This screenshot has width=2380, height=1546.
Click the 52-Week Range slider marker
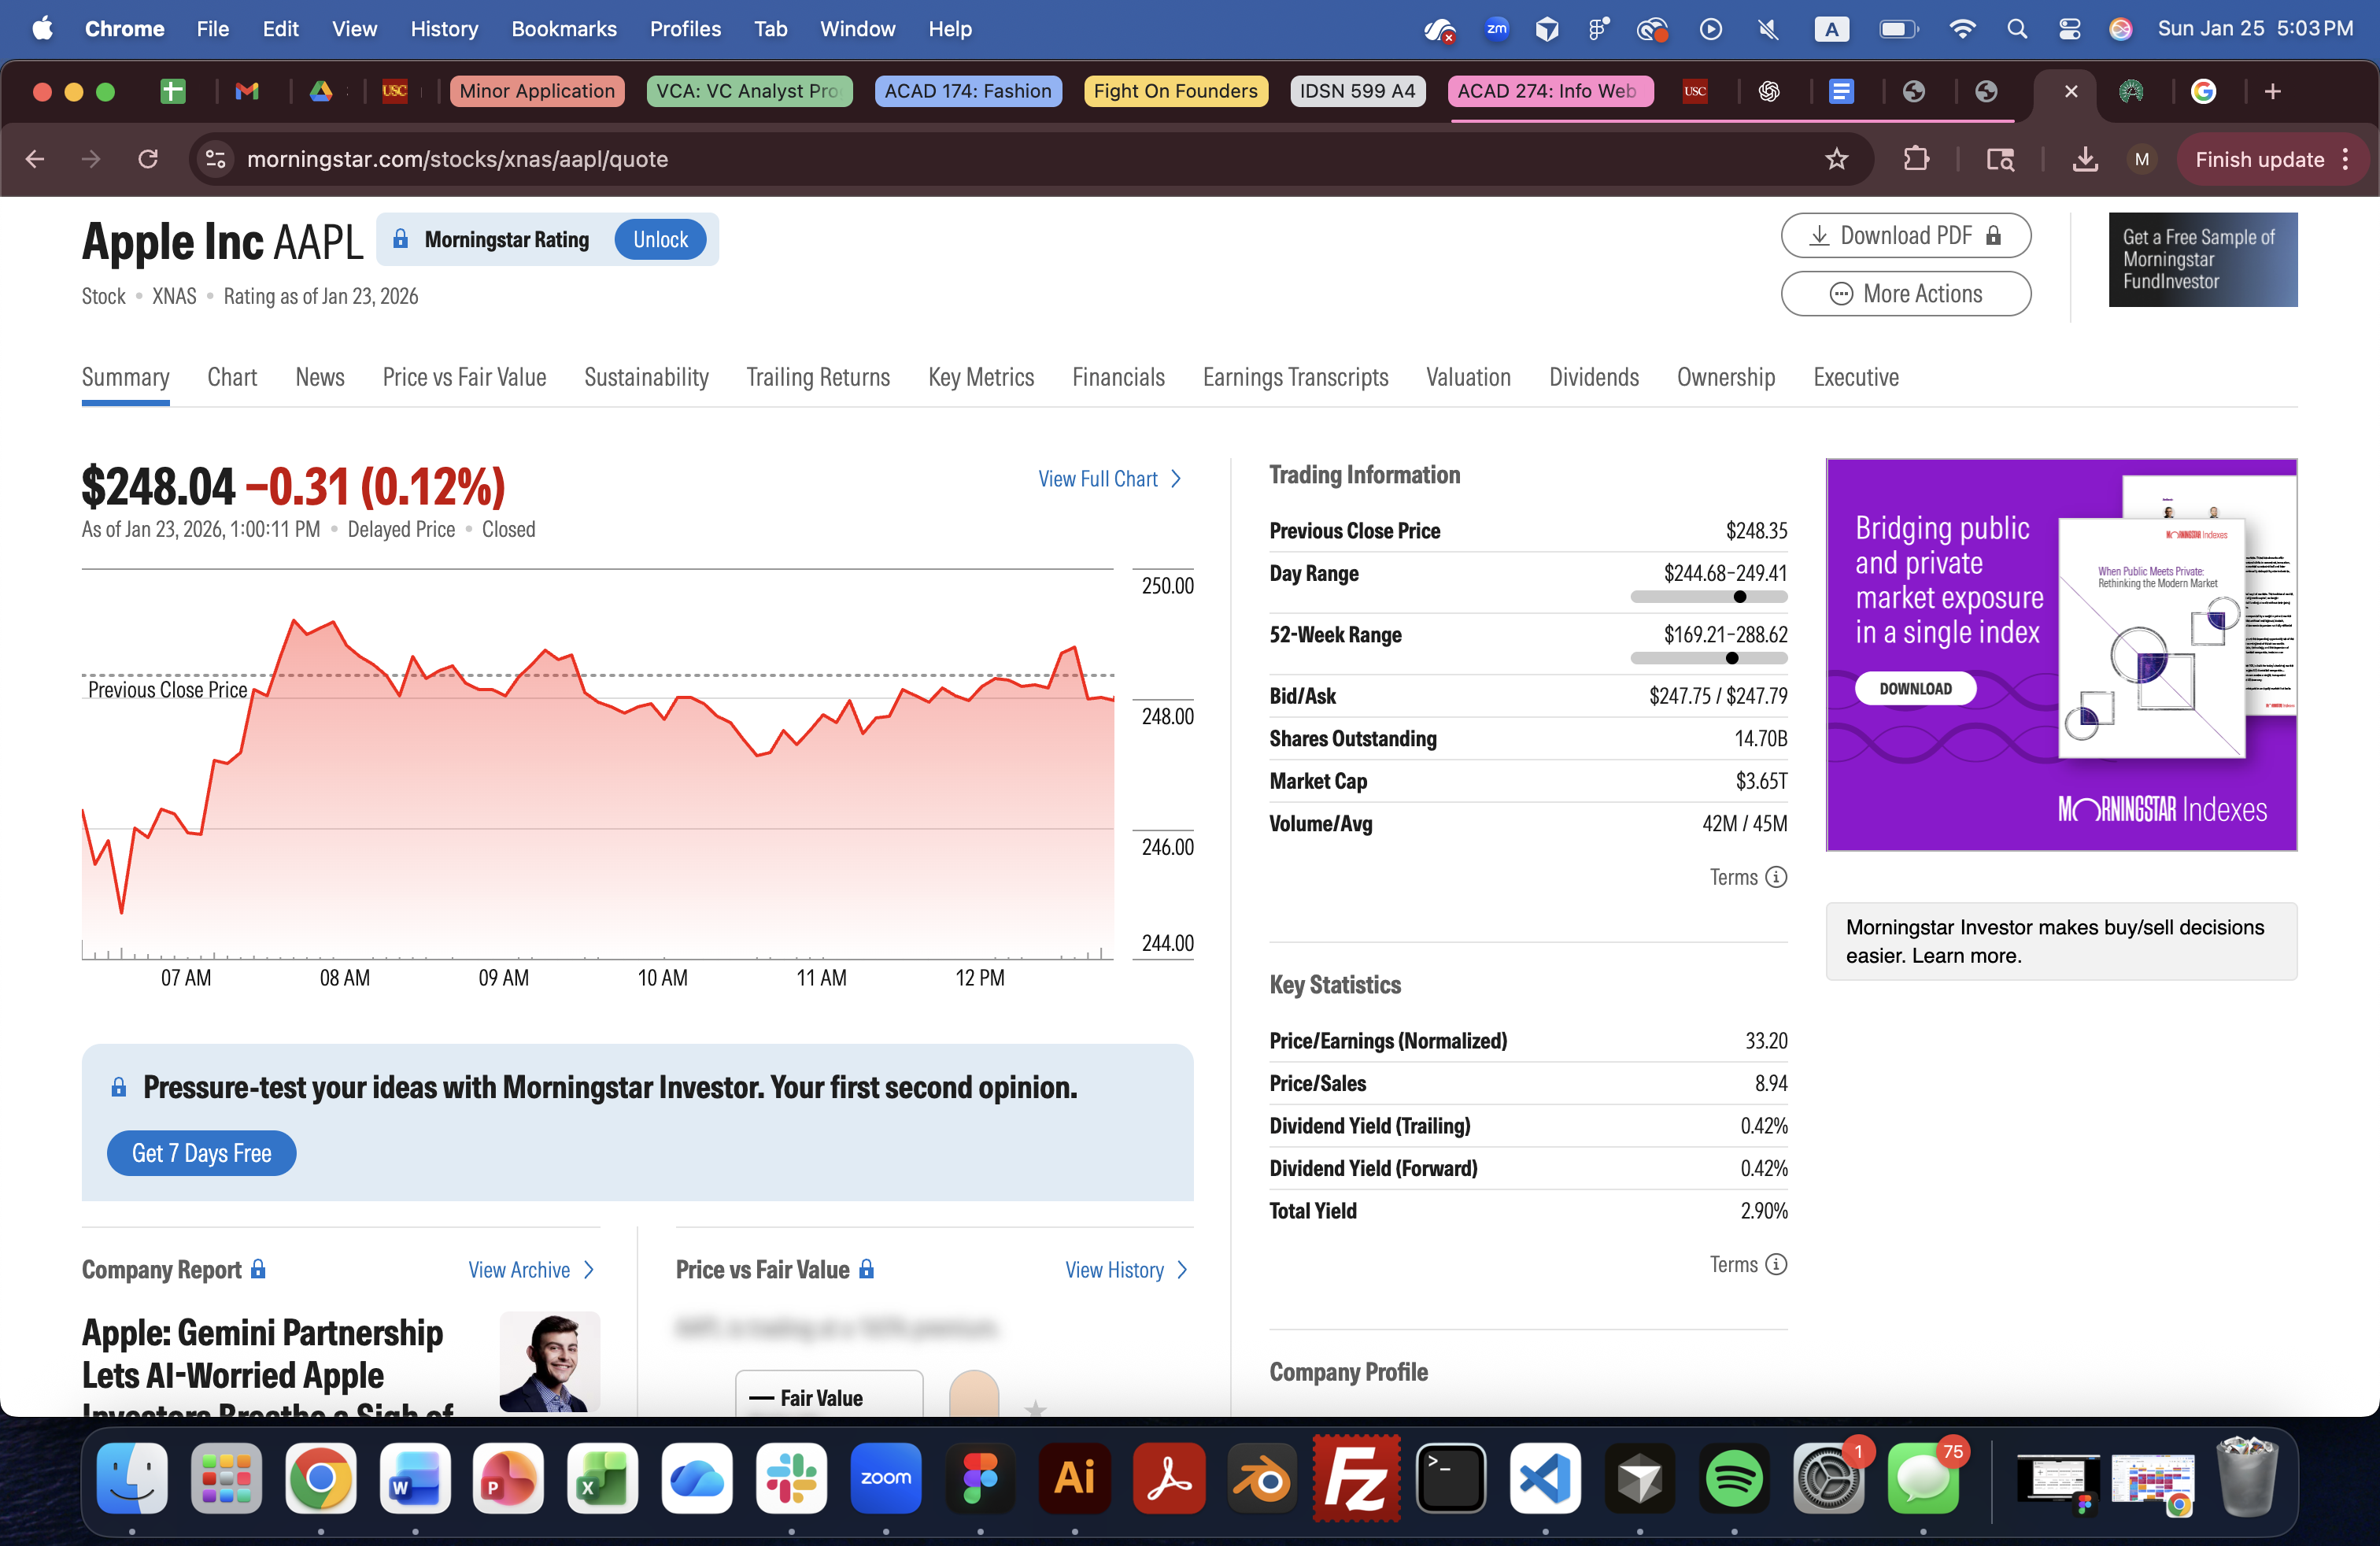(x=1731, y=658)
